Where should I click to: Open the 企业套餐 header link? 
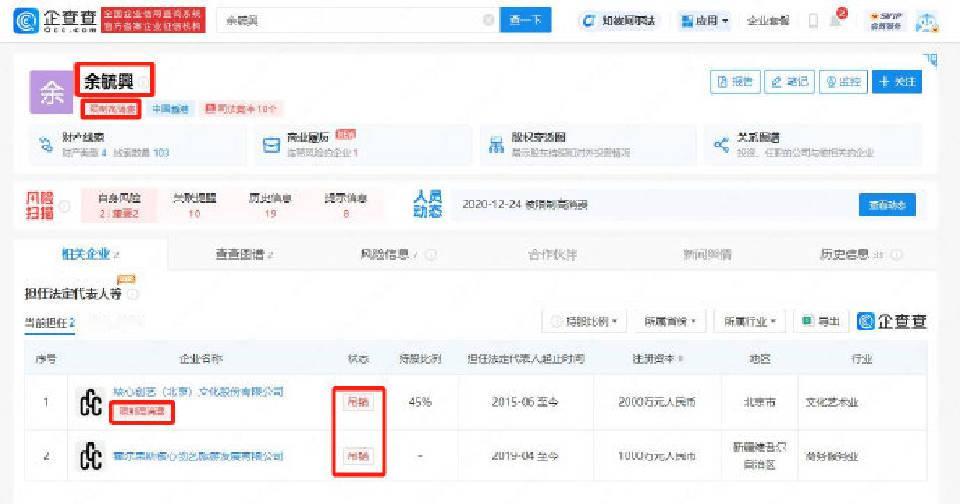(x=768, y=20)
